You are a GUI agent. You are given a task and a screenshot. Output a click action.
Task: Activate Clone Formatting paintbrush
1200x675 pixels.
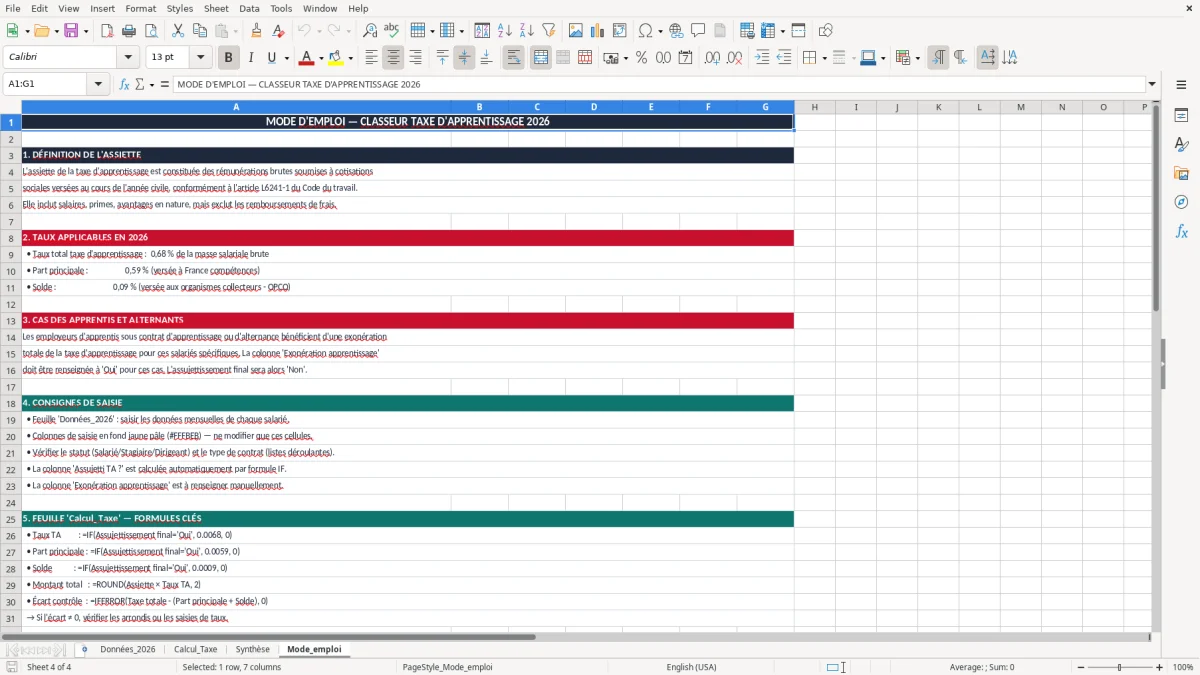[256, 31]
